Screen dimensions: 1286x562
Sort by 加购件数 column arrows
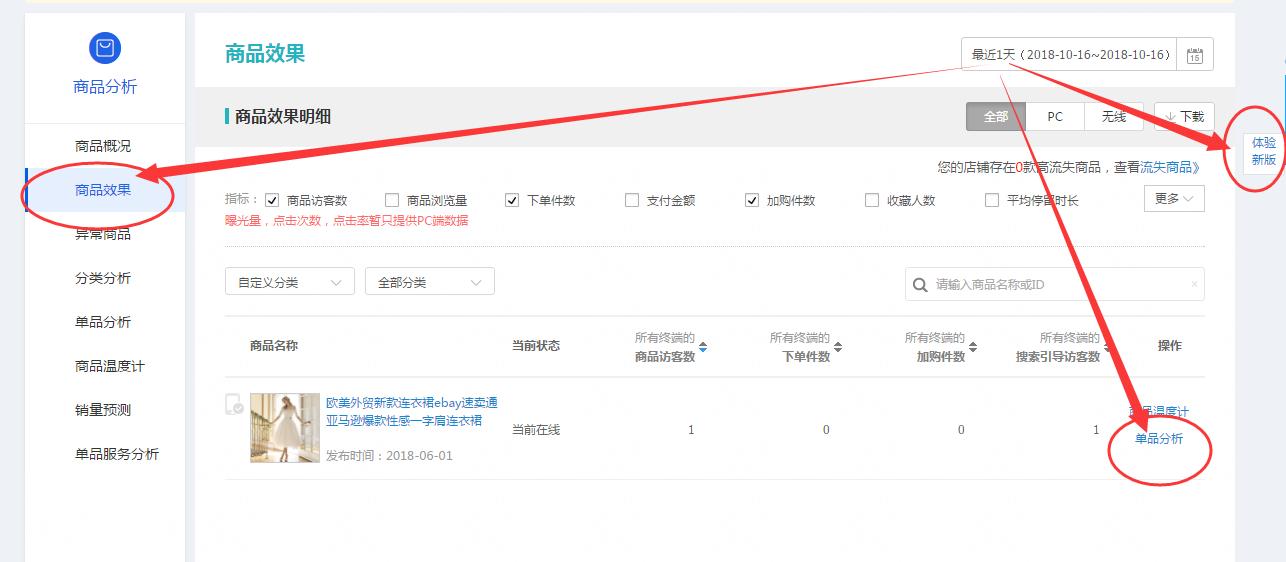click(x=973, y=347)
